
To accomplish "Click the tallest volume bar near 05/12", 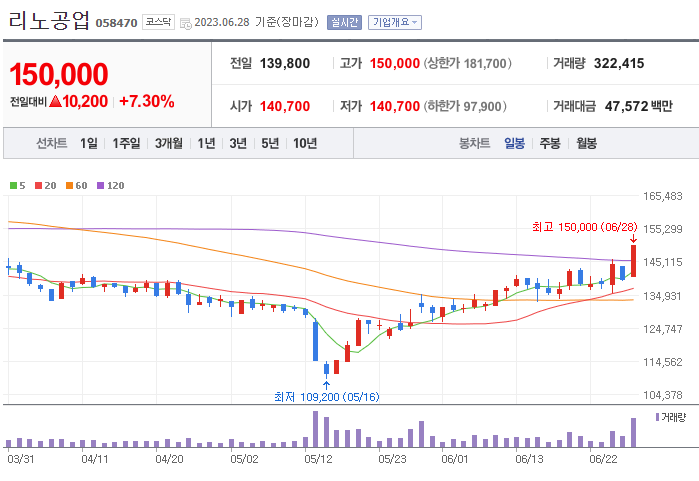I will click(316, 429).
